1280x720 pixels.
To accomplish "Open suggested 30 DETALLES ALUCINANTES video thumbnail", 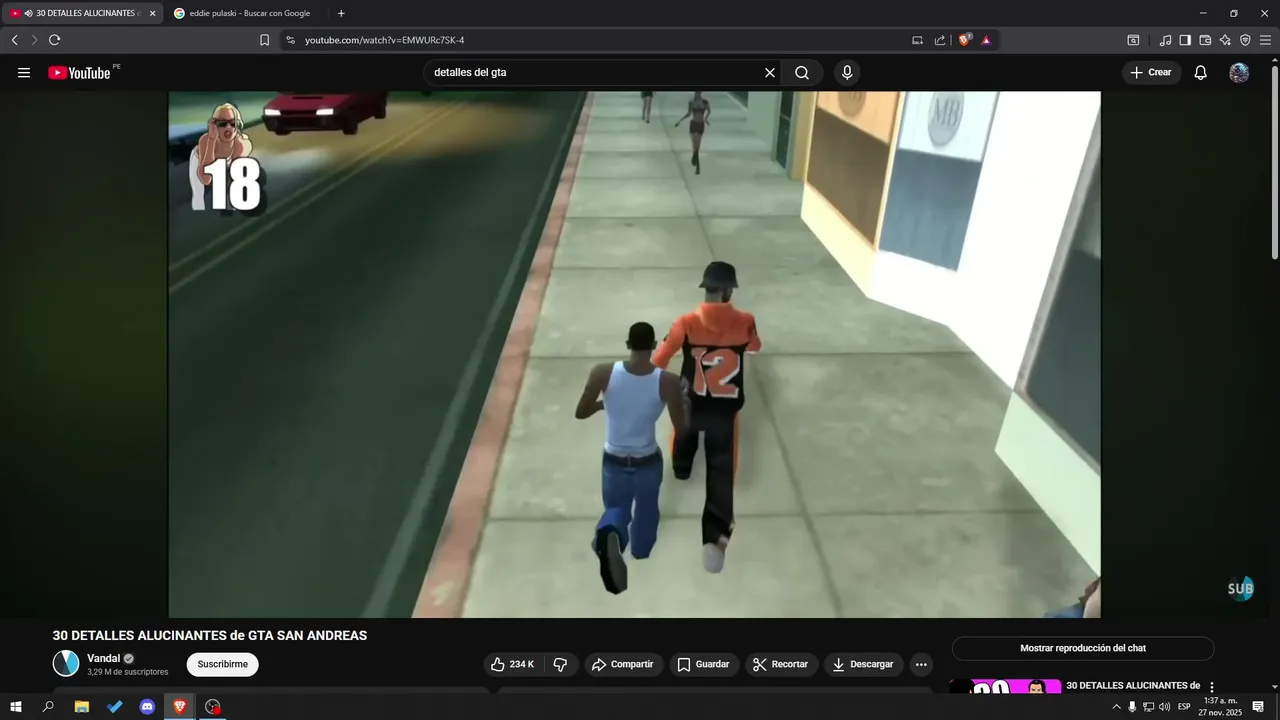I will click(x=1005, y=687).
